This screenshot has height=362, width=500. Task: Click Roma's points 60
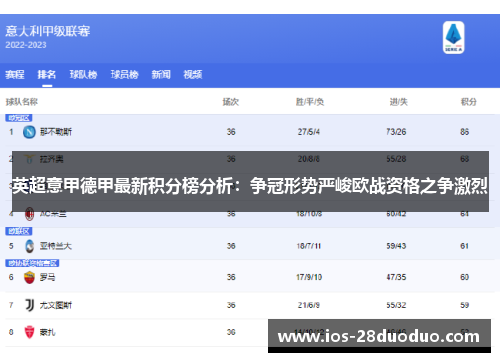(x=465, y=277)
